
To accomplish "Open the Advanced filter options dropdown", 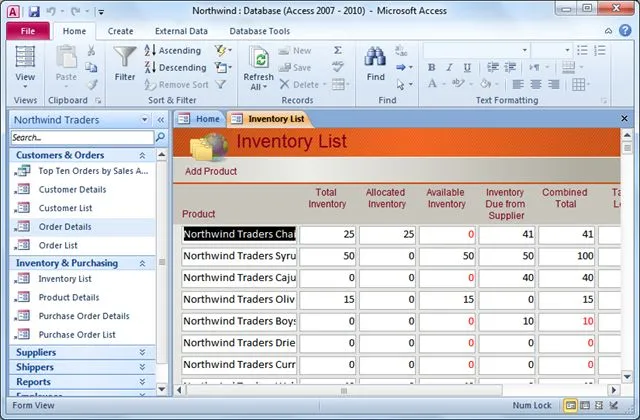I will click(x=223, y=67).
